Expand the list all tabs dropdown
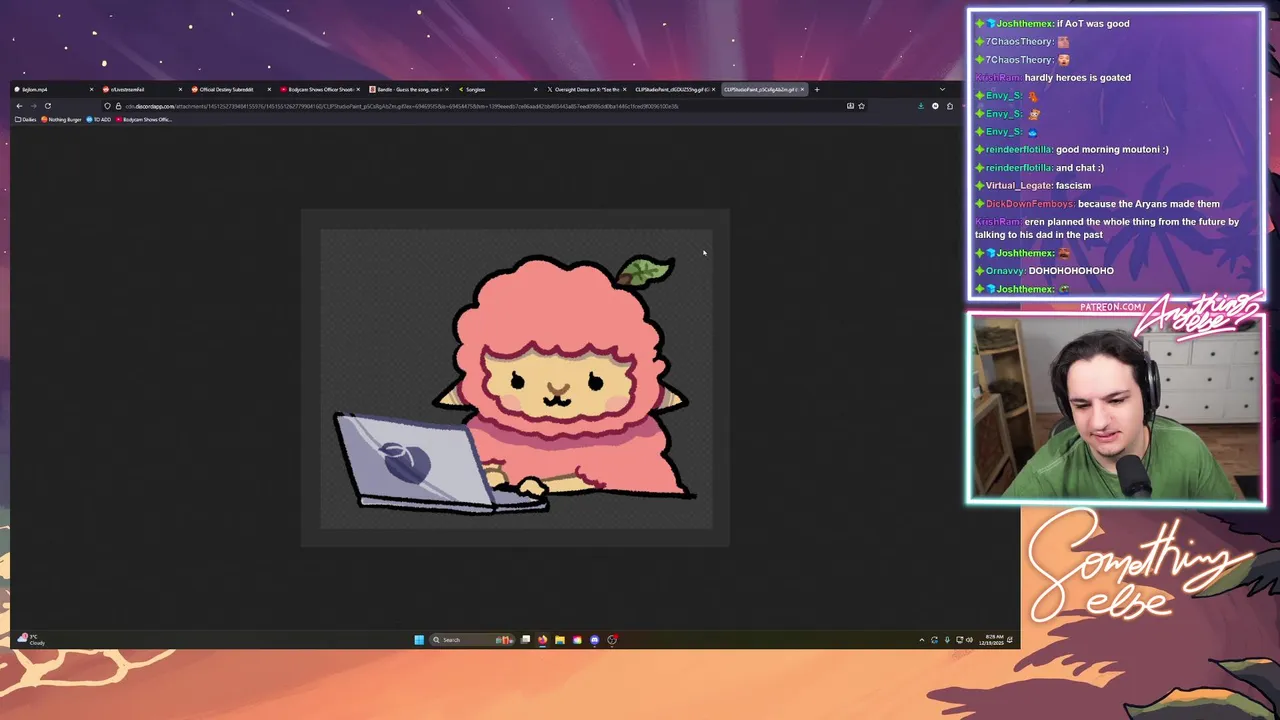 [942, 89]
